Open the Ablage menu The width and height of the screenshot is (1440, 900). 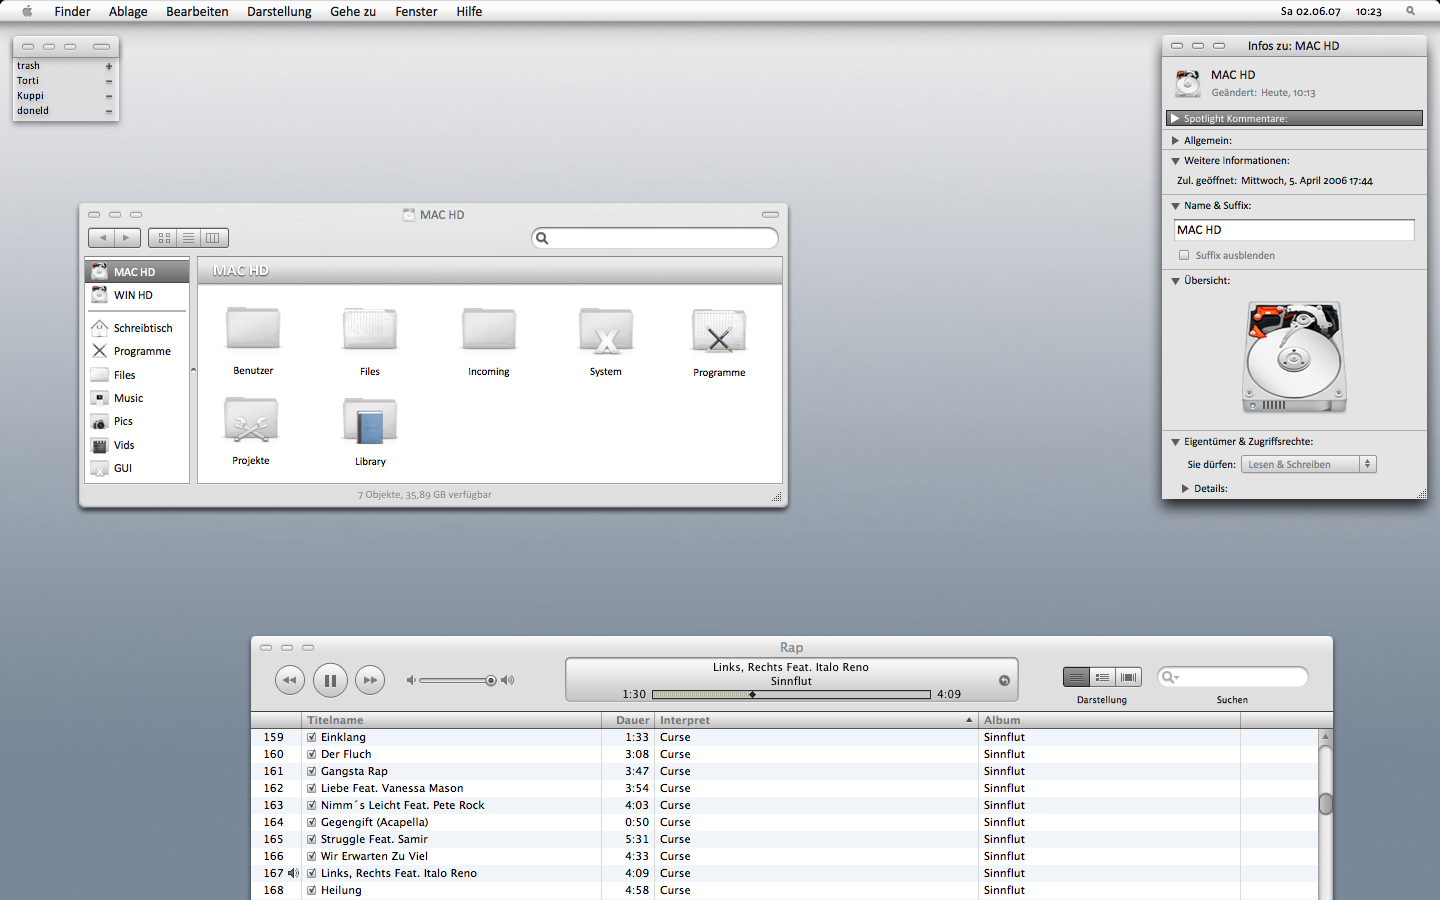[x=128, y=11]
